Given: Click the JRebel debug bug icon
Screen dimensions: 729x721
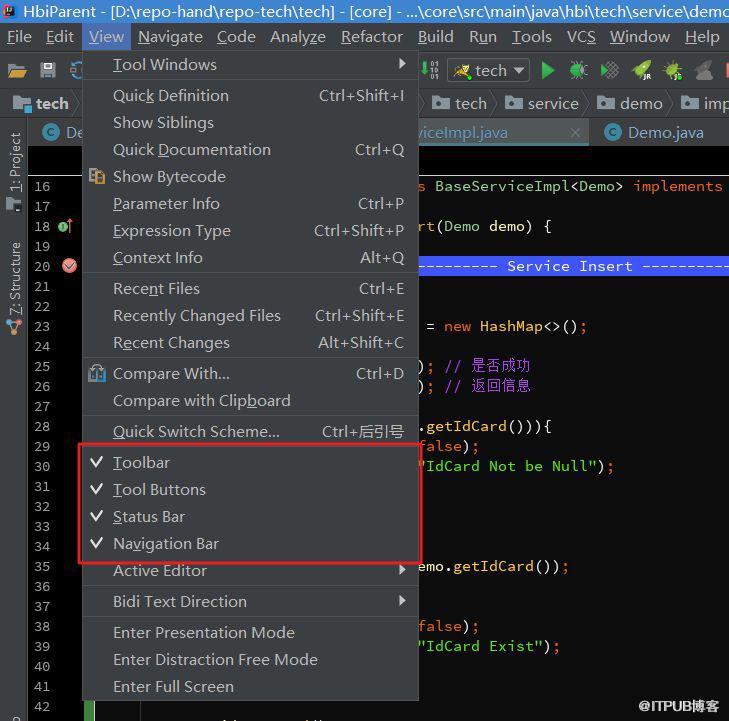Looking at the screenshot, I should coord(673,71).
